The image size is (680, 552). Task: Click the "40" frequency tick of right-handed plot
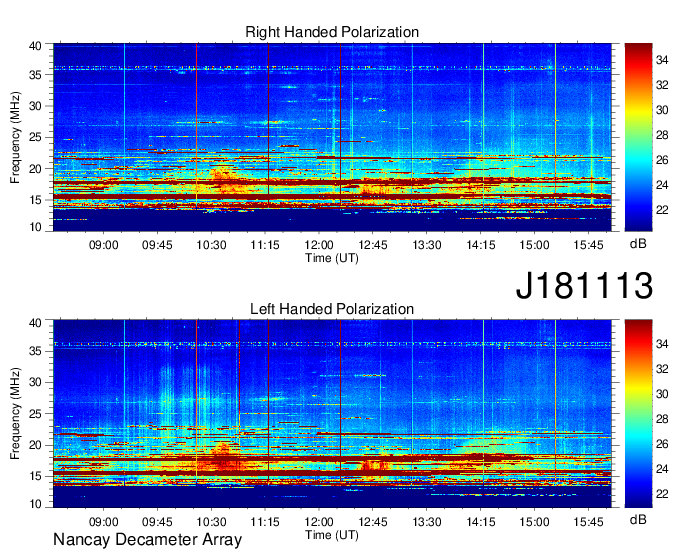coord(35,46)
